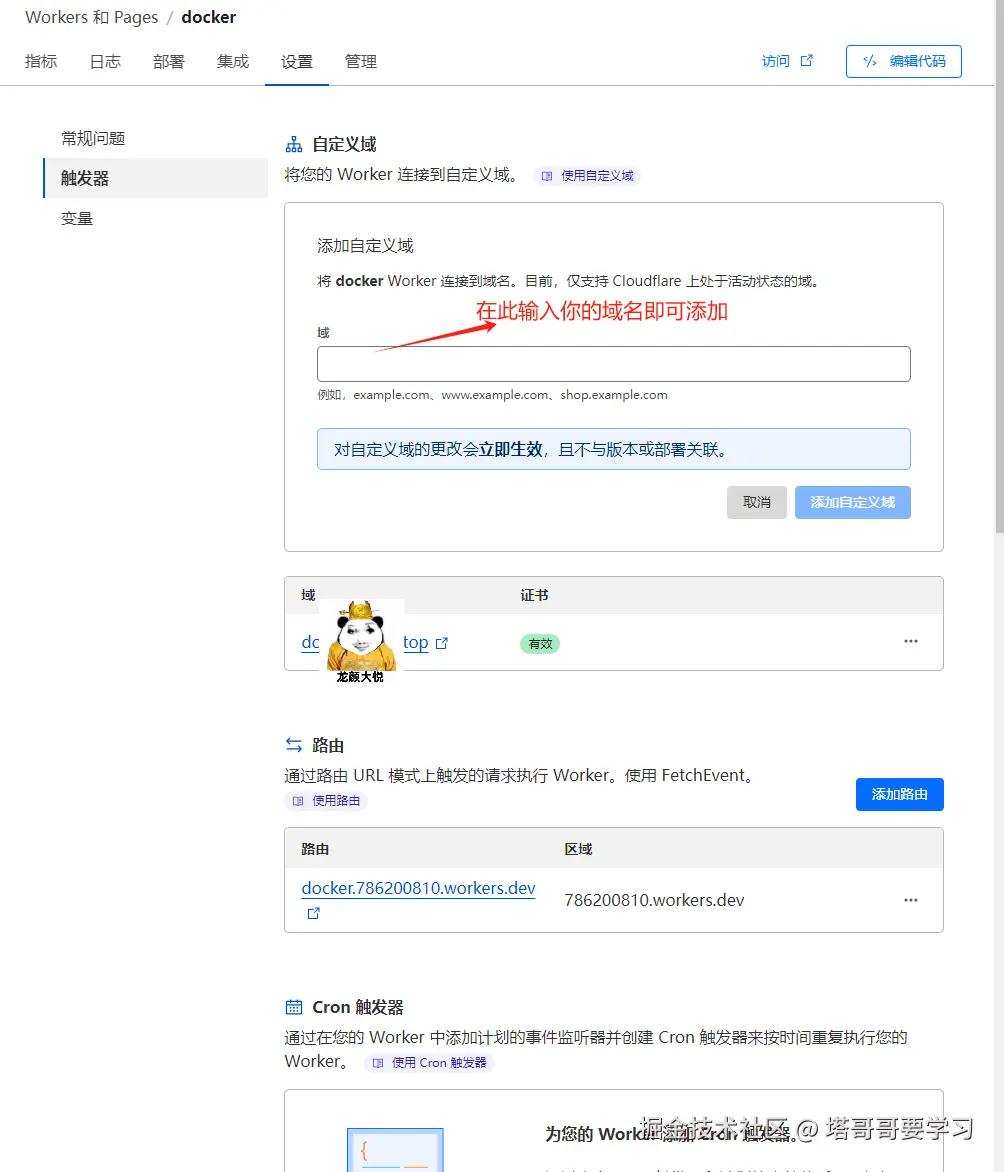Click the 路由 arrows icon
1004x1172 pixels.
pos(294,744)
